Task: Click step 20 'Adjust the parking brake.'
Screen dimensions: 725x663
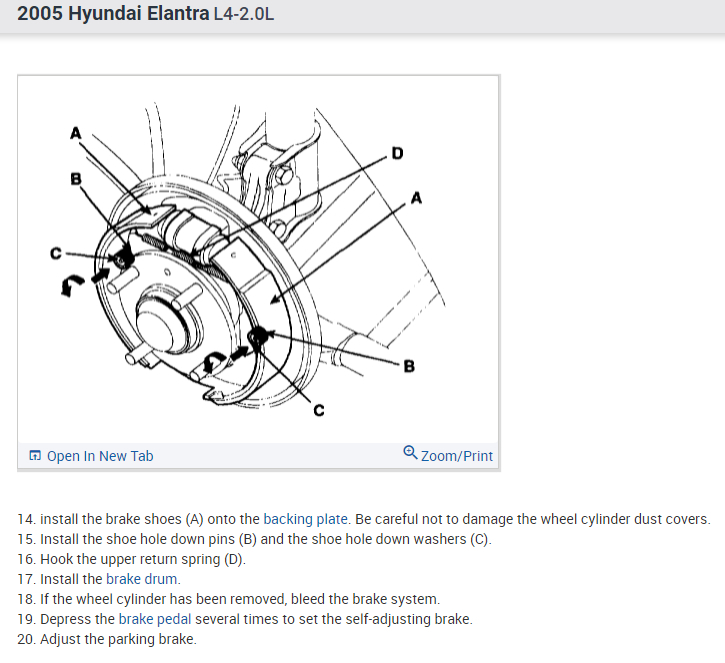Action: click(107, 639)
